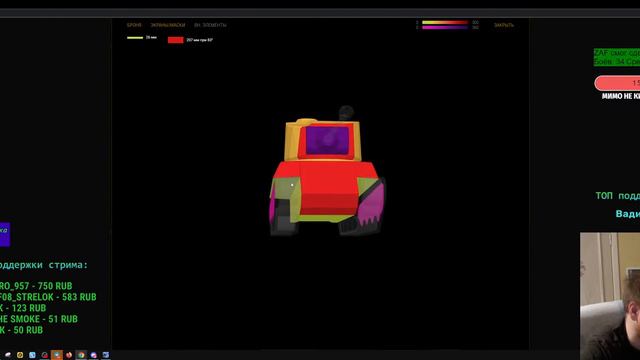Open the golden round taskbar icon
Viewport: 640px width, 360px height.
point(20,355)
